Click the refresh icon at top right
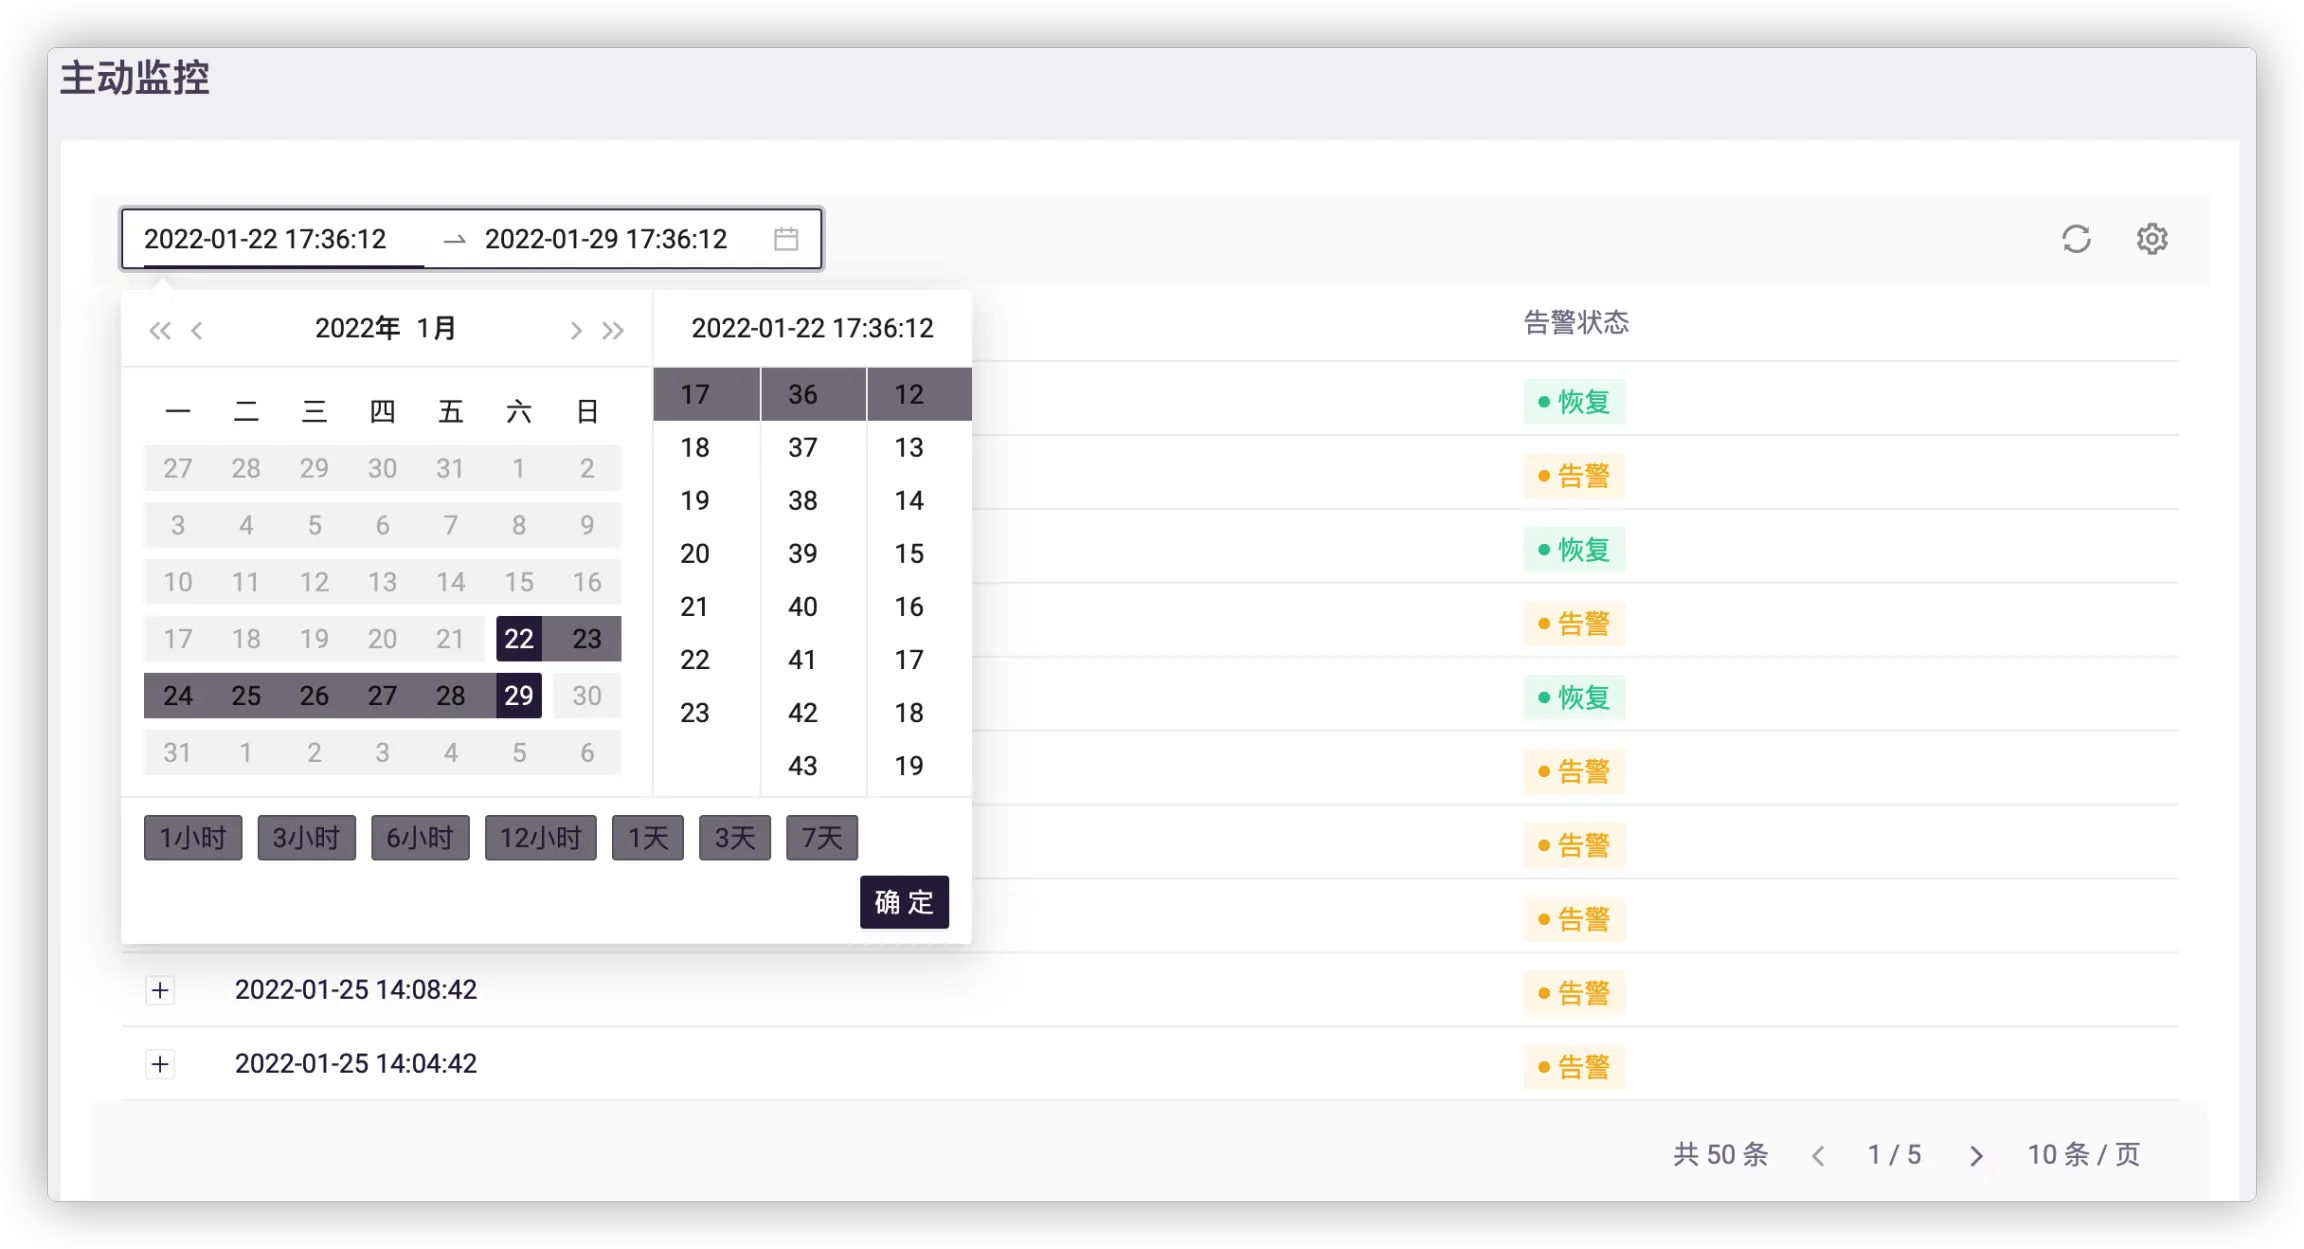The width and height of the screenshot is (2304, 1249). [2076, 239]
